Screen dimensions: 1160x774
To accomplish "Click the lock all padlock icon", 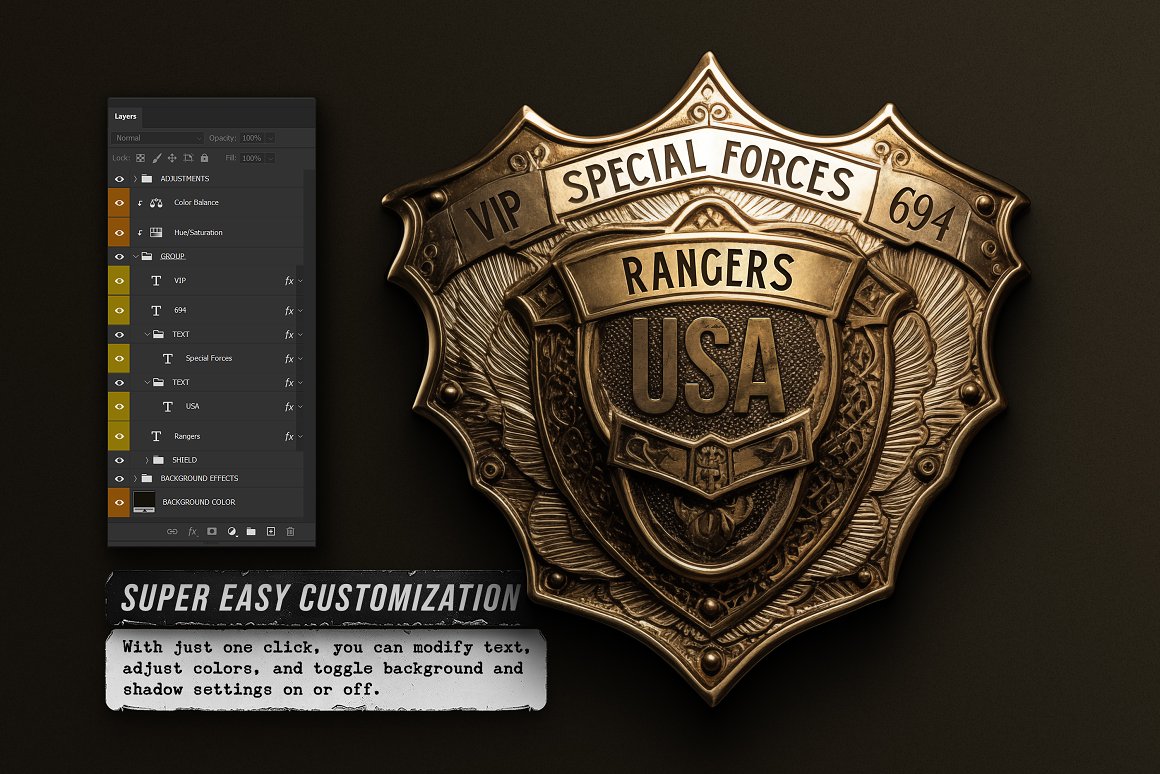I will [x=204, y=158].
